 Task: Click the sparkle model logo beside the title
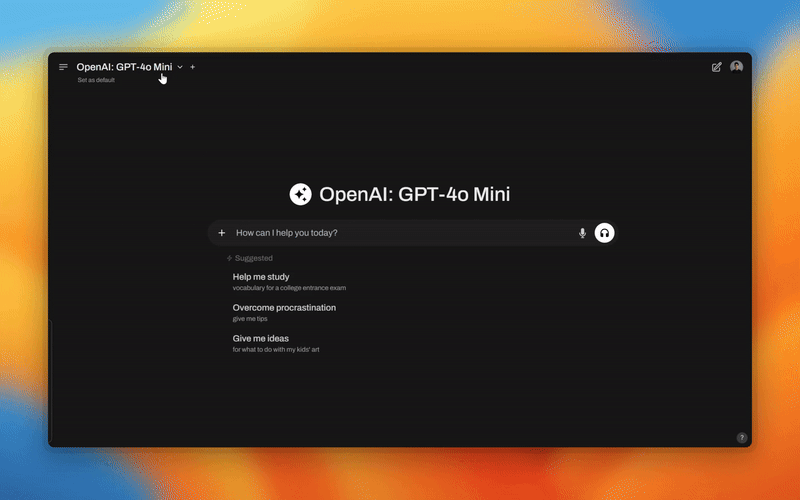tap(301, 194)
